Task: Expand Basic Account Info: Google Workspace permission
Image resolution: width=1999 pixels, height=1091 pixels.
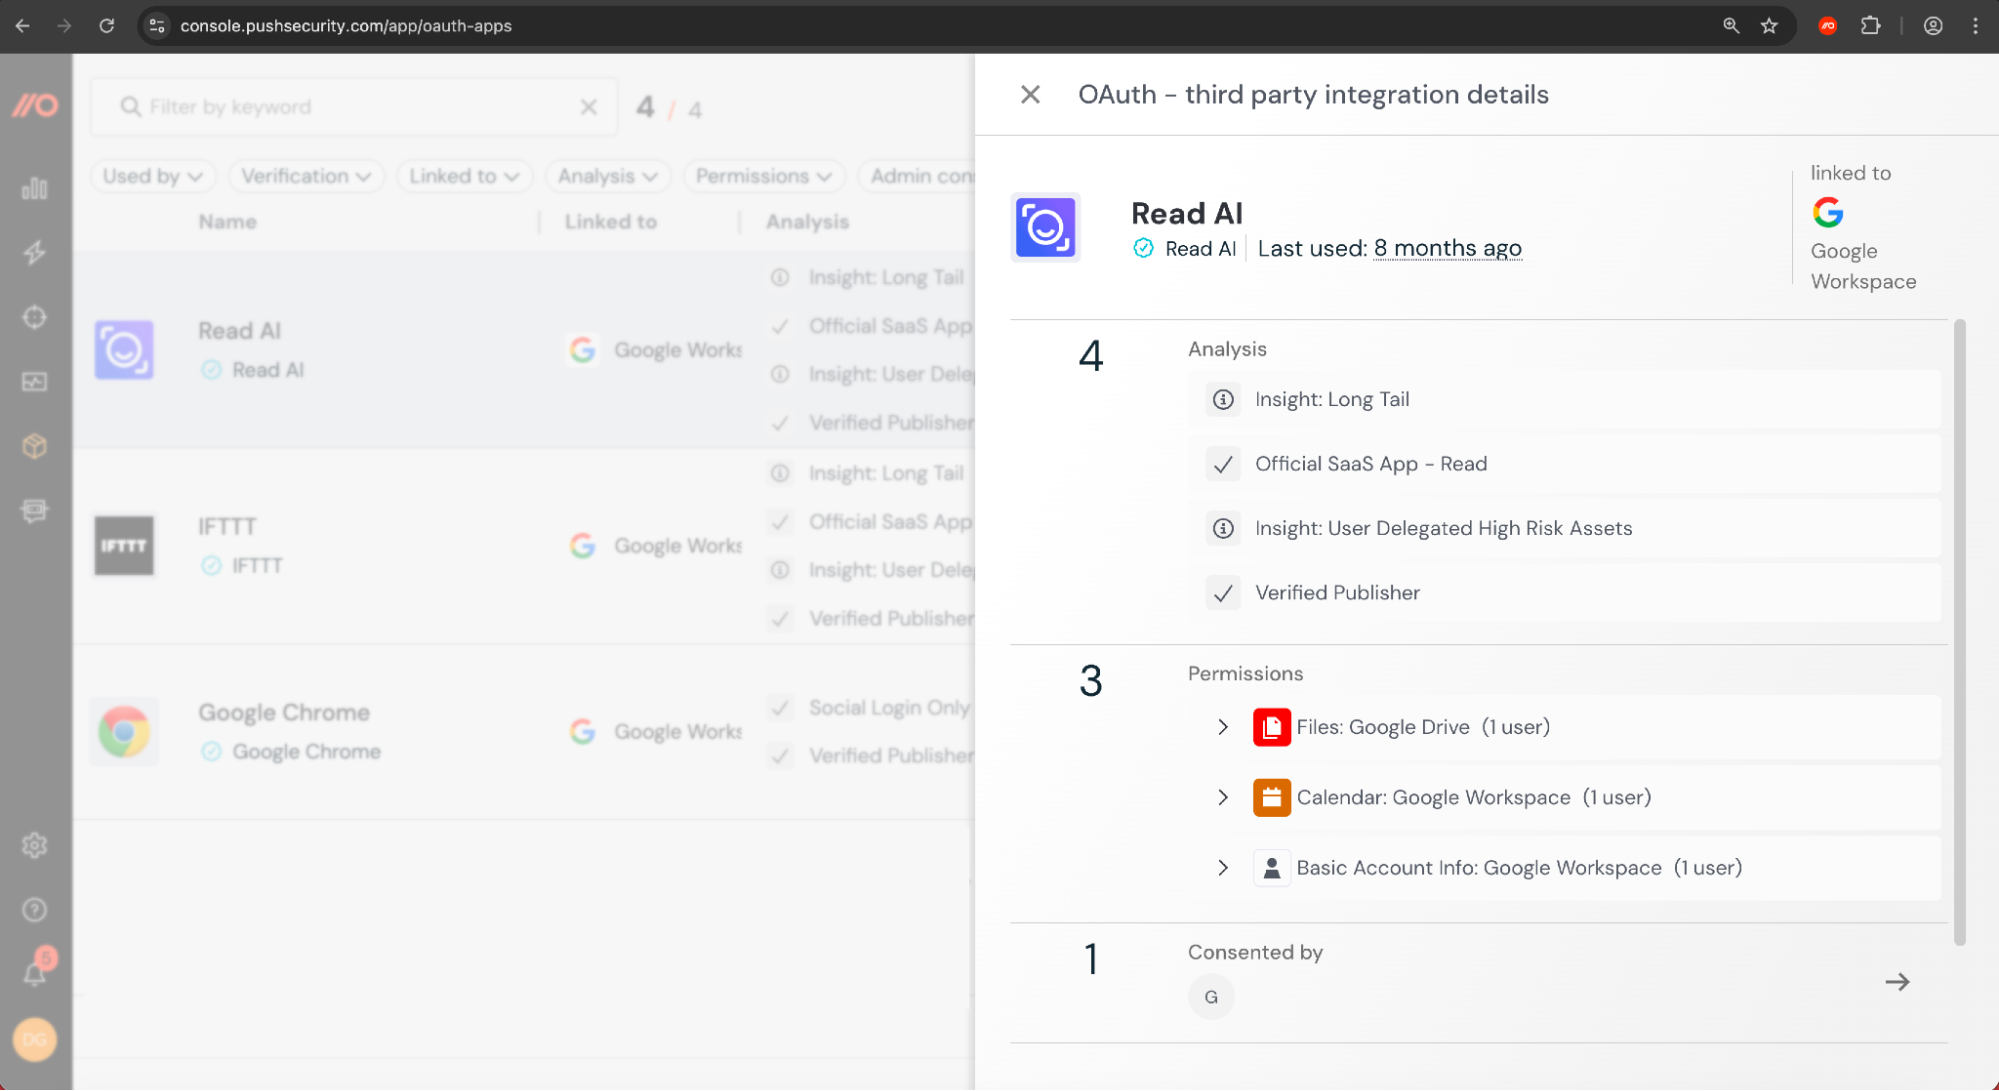Action: click(x=1222, y=868)
